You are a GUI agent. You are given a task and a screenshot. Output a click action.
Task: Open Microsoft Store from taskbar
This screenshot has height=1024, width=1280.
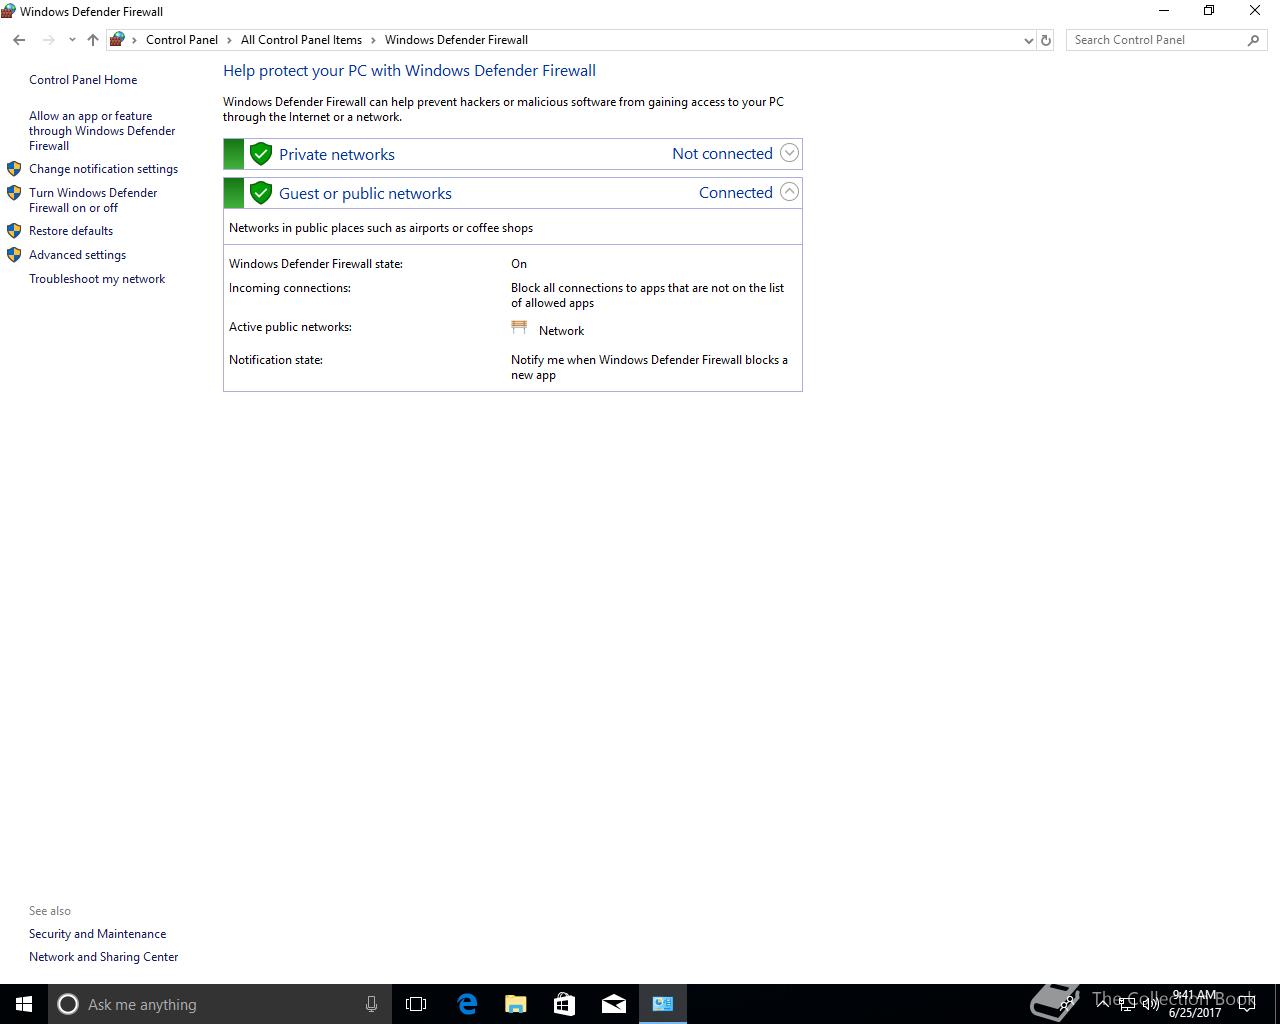[x=565, y=1004]
